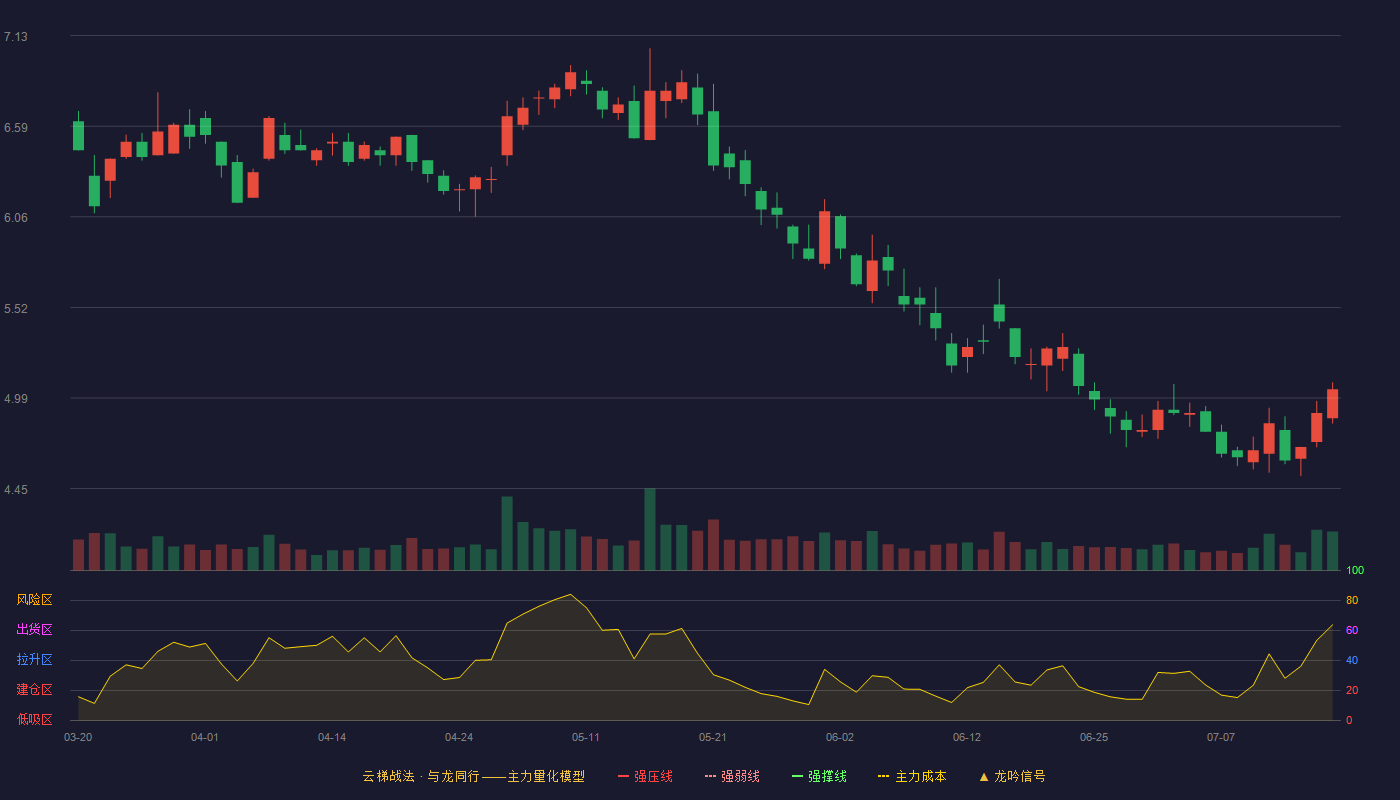Click the red 强压线 legend line icon
The height and width of the screenshot is (800, 1400).
point(624,776)
